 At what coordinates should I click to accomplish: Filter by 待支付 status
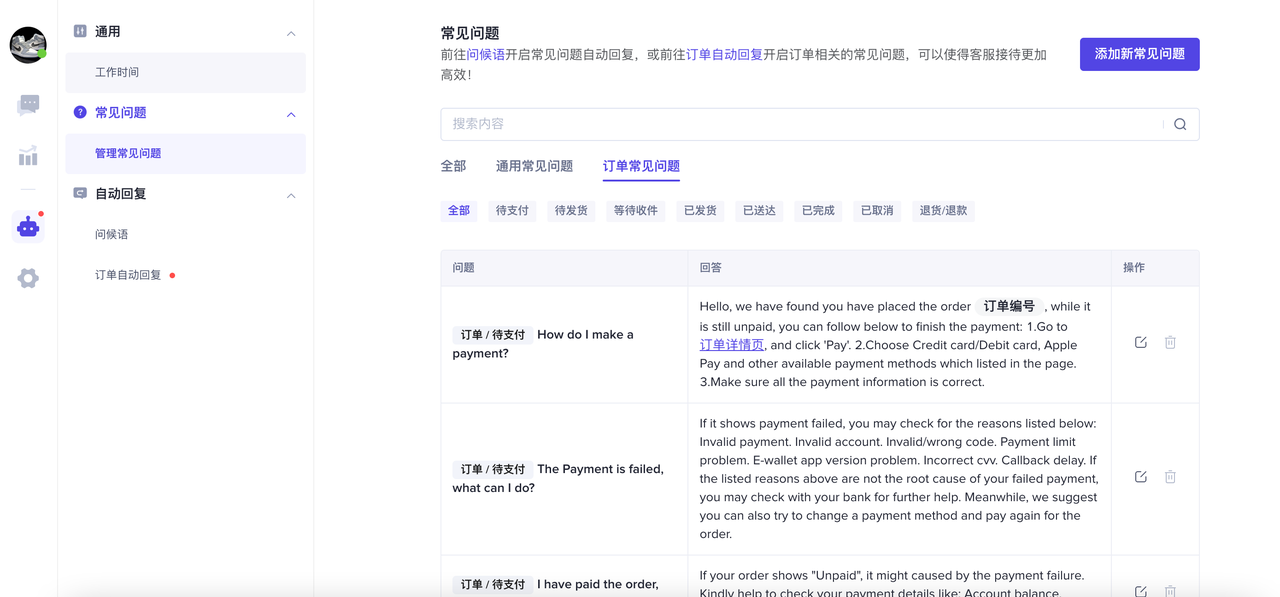(512, 211)
